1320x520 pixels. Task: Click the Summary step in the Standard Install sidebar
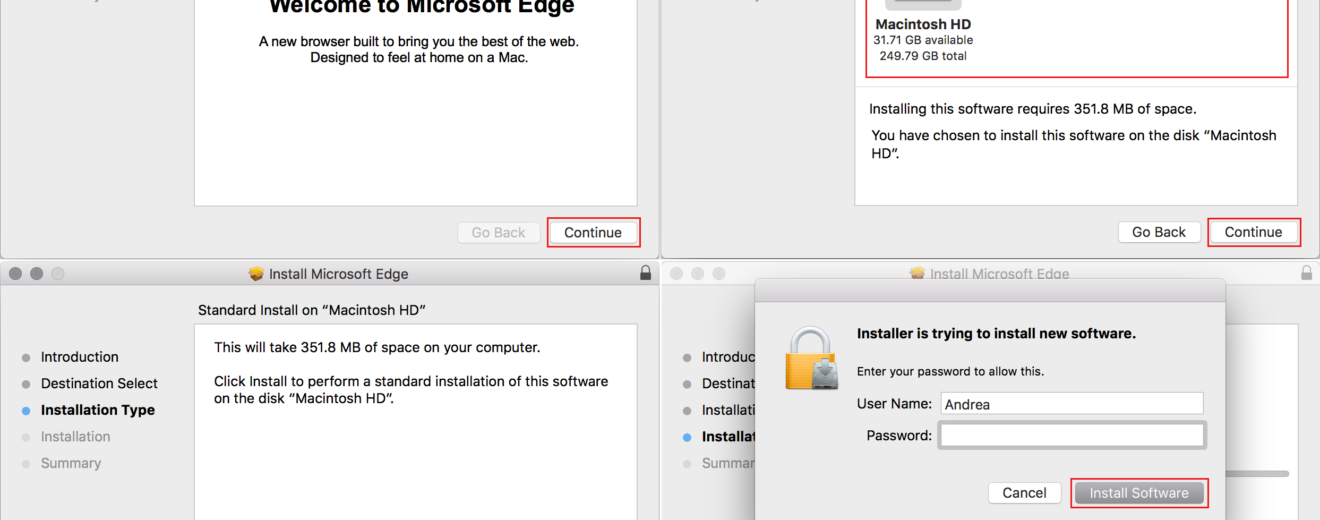coord(70,463)
